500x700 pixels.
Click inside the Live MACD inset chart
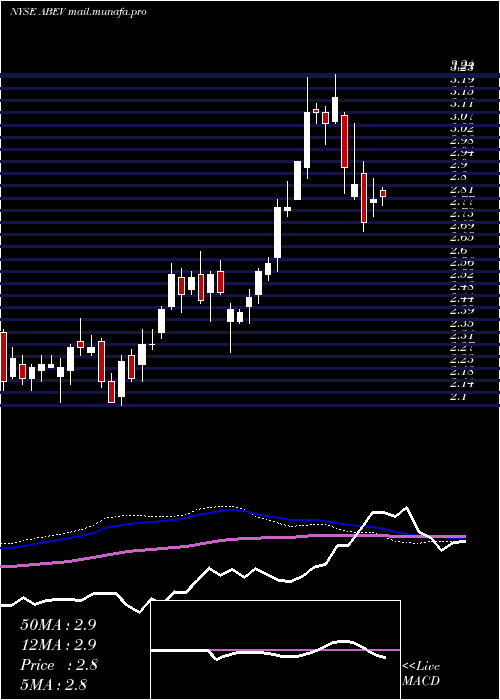pyautogui.click(x=275, y=650)
